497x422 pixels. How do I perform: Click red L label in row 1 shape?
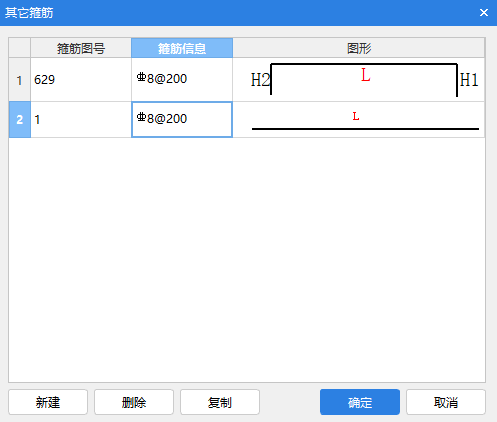click(x=366, y=75)
